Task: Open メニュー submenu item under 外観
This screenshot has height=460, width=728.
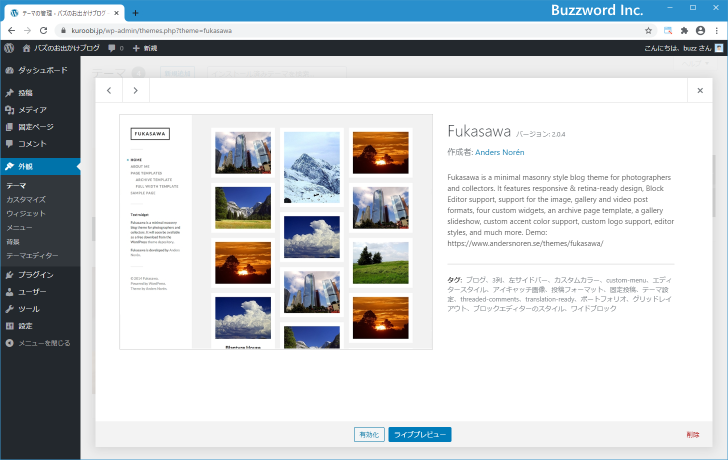Action: [19, 227]
